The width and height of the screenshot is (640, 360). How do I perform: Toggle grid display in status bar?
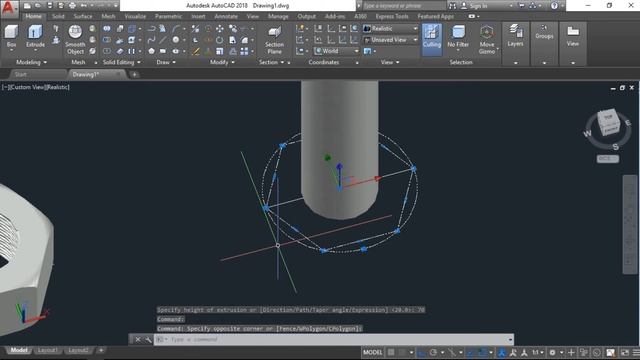point(391,352)
